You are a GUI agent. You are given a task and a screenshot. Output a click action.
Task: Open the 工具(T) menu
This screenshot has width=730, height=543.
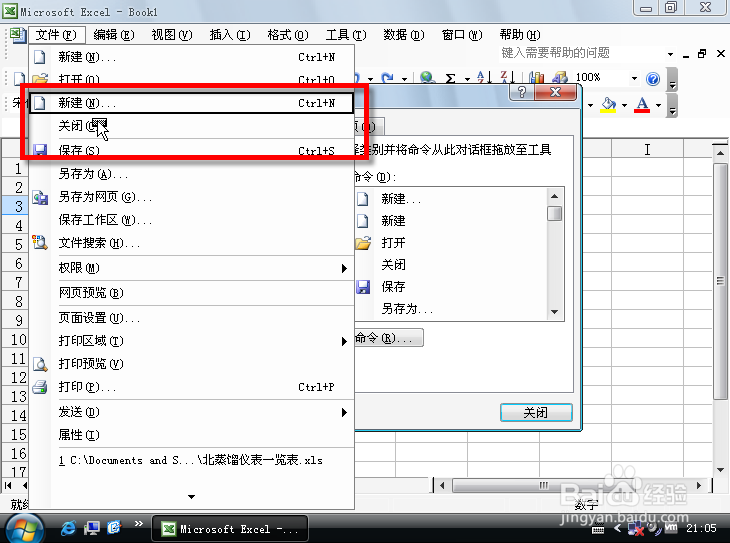click(346, 35)
